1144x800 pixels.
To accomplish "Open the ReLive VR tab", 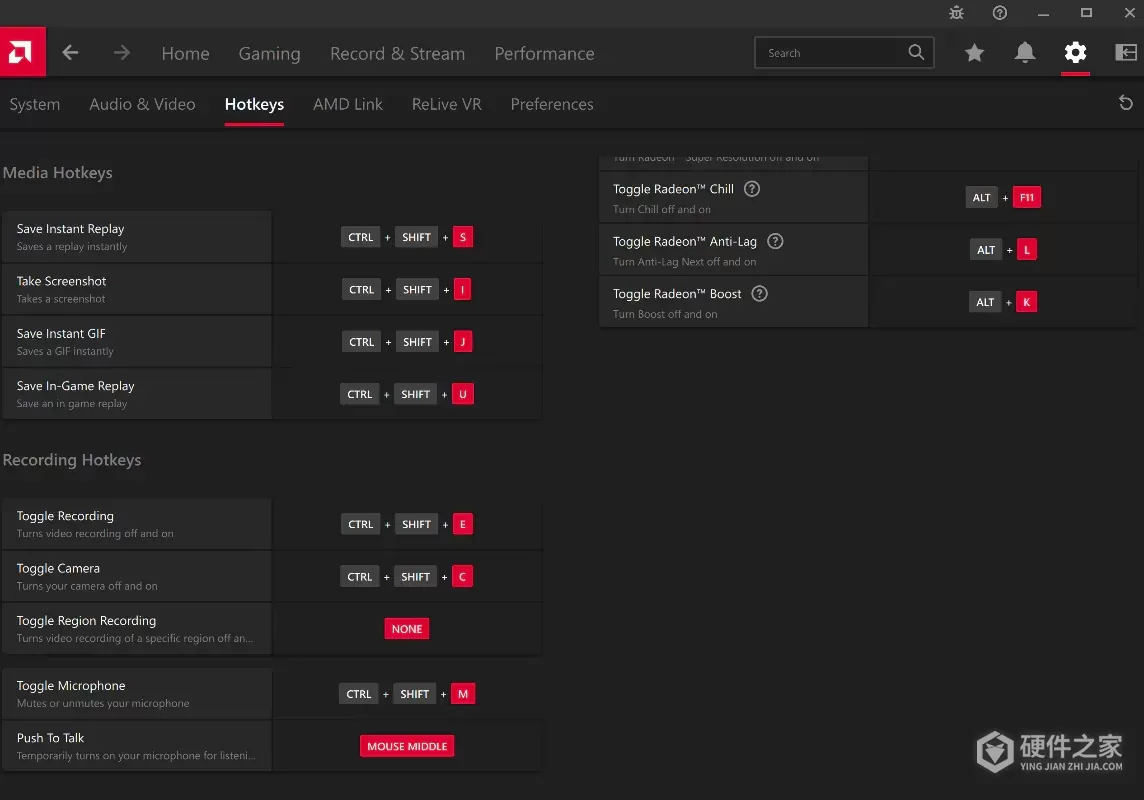I will coord(447,104).
